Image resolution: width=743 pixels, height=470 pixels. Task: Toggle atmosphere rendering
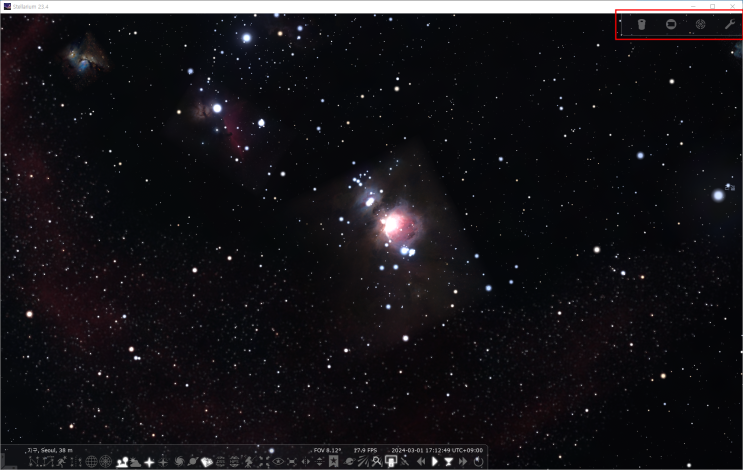click(135, 462)
